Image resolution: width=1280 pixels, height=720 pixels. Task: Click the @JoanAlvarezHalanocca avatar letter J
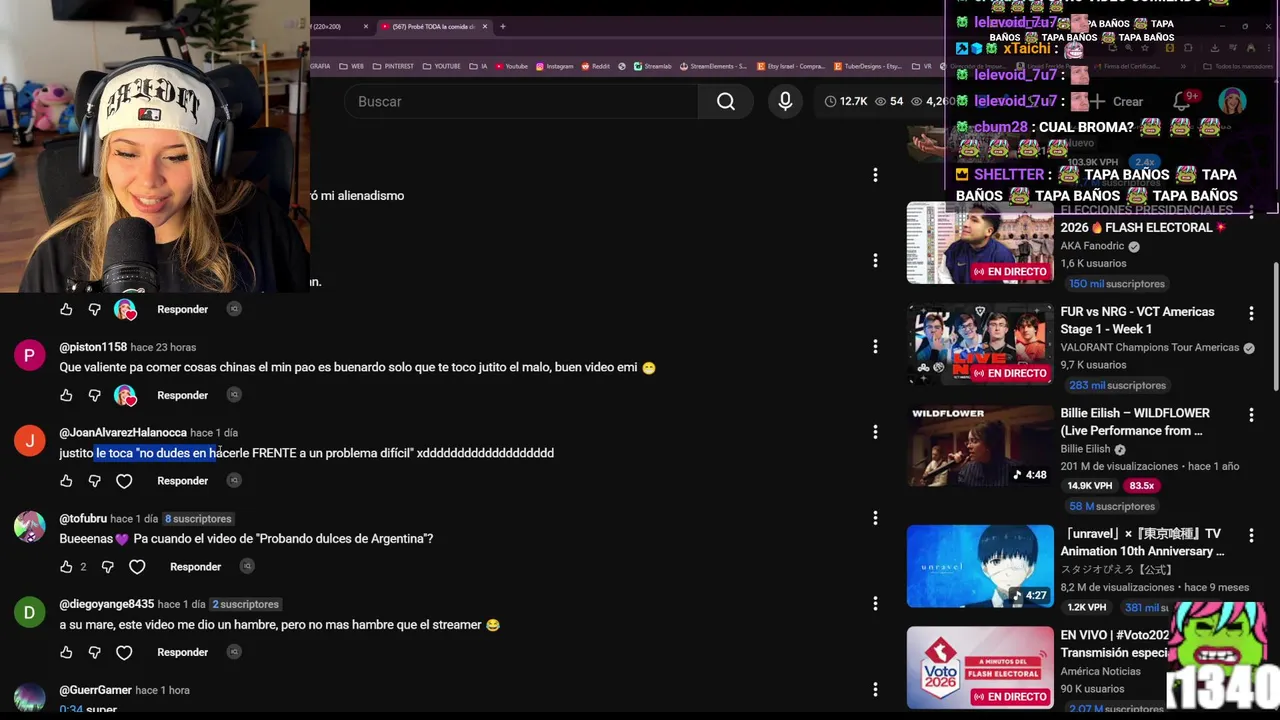pos(30,441)
